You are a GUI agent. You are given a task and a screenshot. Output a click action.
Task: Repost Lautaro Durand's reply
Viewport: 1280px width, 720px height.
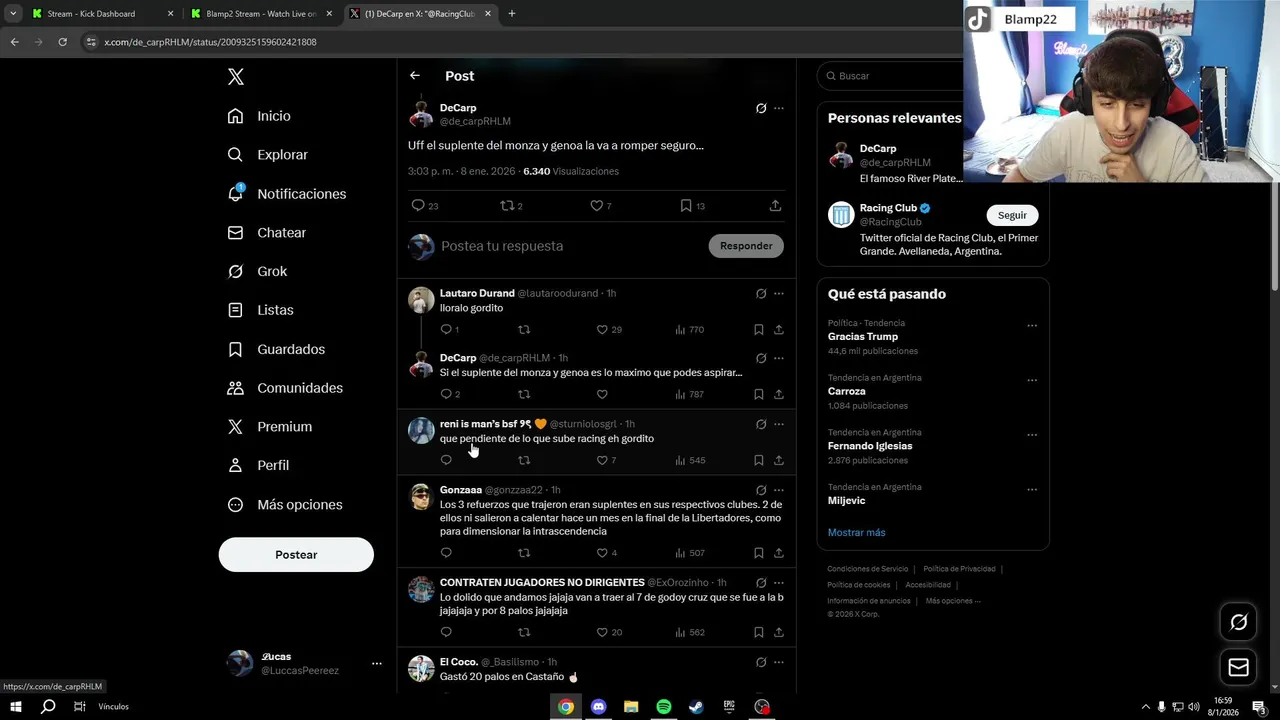tap(524, 329)
